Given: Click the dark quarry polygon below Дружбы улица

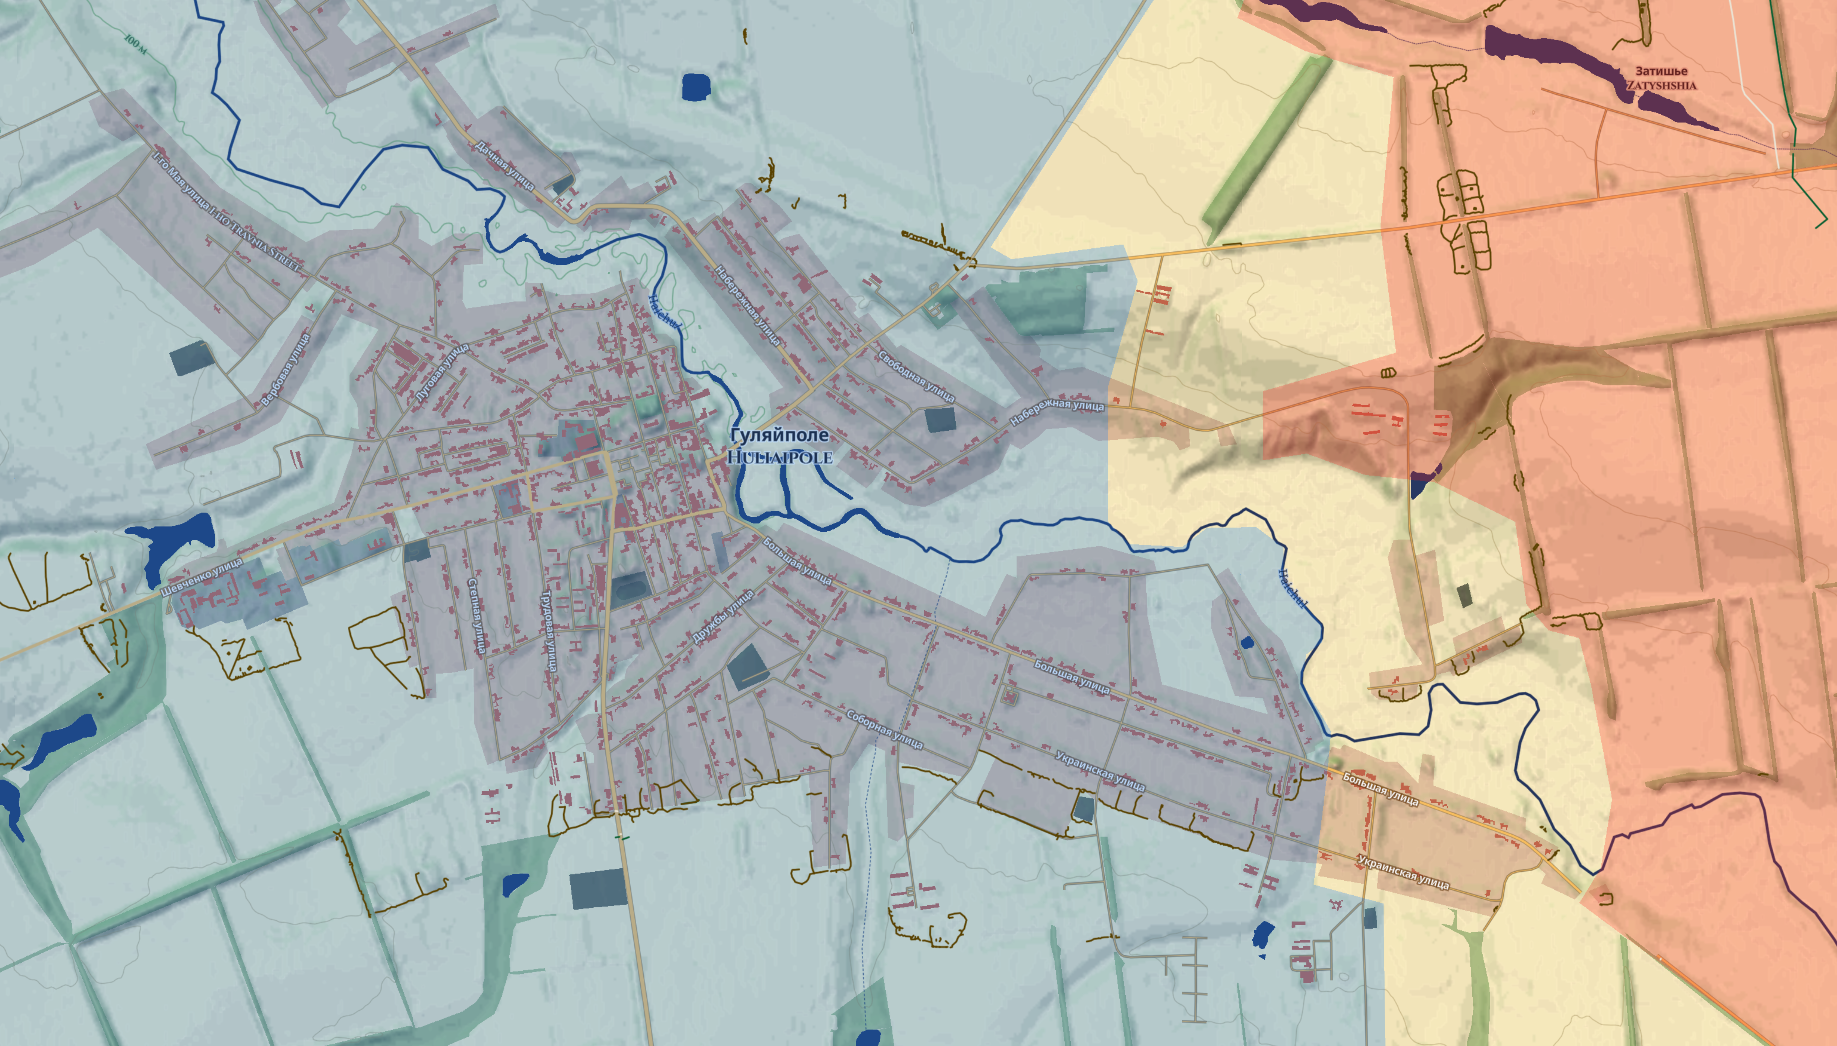Looking at the screenshot, I should tap(748, 666).
